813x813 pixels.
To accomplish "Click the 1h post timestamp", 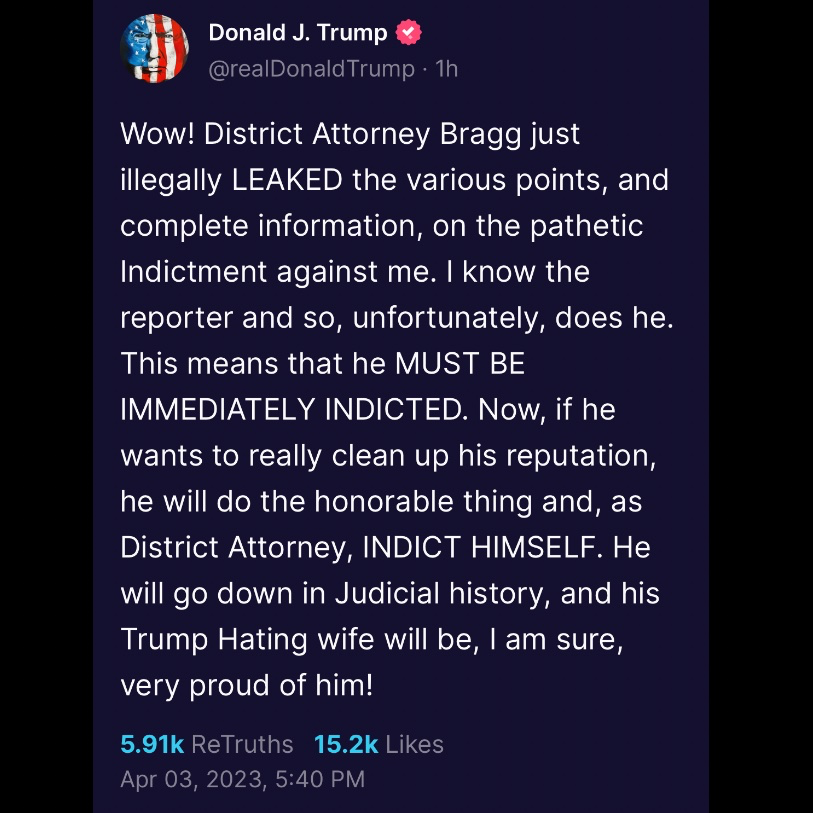I will coord(446,69).
